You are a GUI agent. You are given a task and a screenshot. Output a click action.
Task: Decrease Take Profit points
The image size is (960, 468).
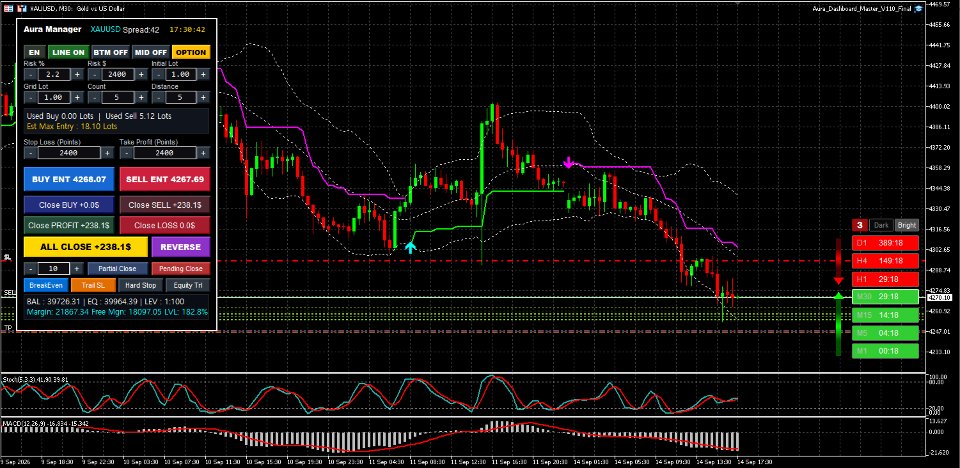click(x=126, y=153)
